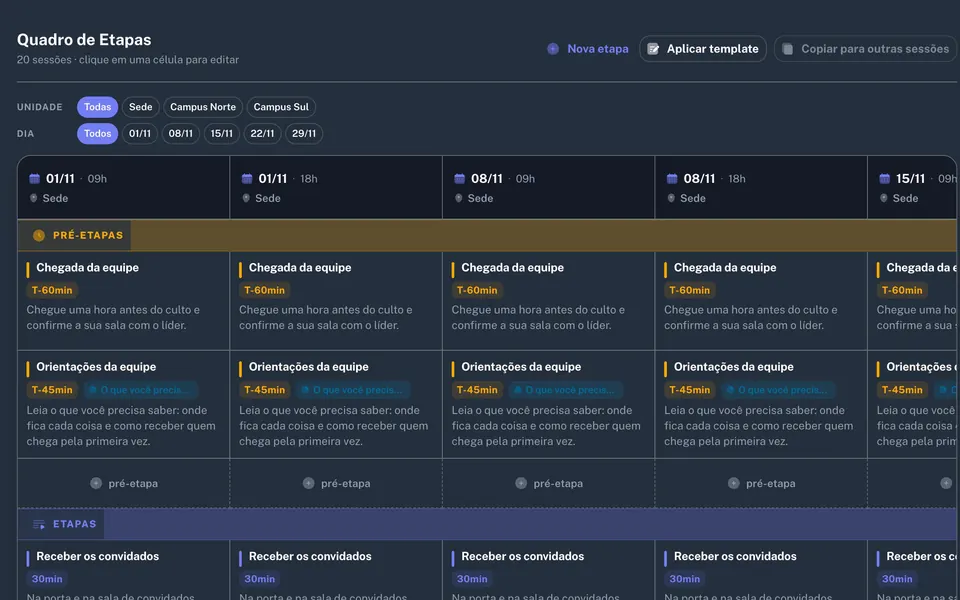The image size is (960, 600).
Task: Click the T-60min badge in 08/11 18h column
Action: [689, 290]
